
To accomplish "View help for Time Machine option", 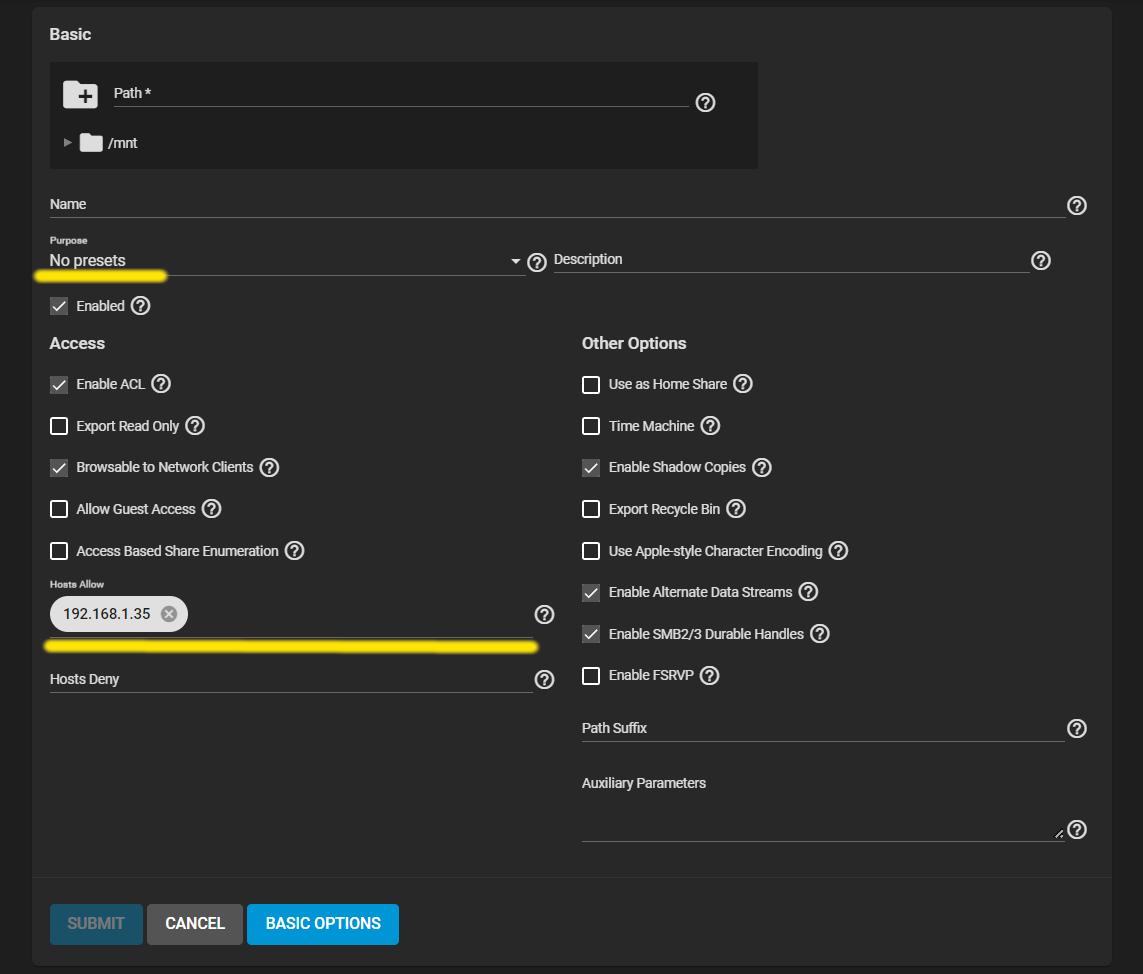I will pos(710,426).
